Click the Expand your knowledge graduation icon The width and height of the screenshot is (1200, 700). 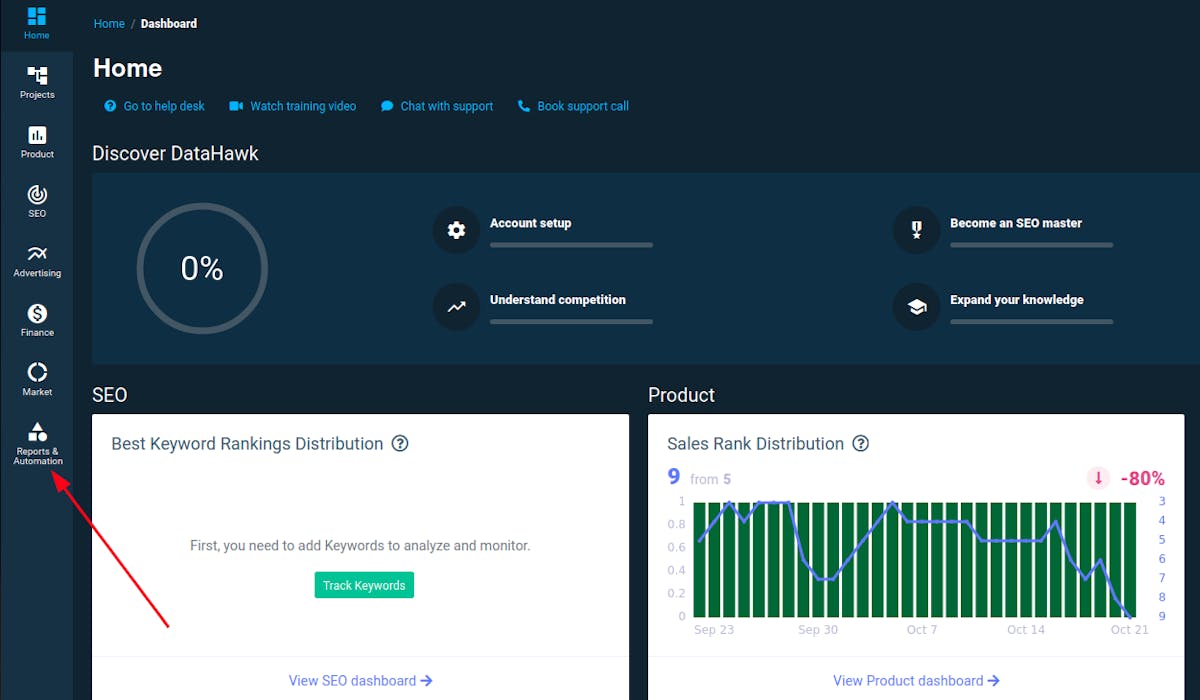point(917,307)
